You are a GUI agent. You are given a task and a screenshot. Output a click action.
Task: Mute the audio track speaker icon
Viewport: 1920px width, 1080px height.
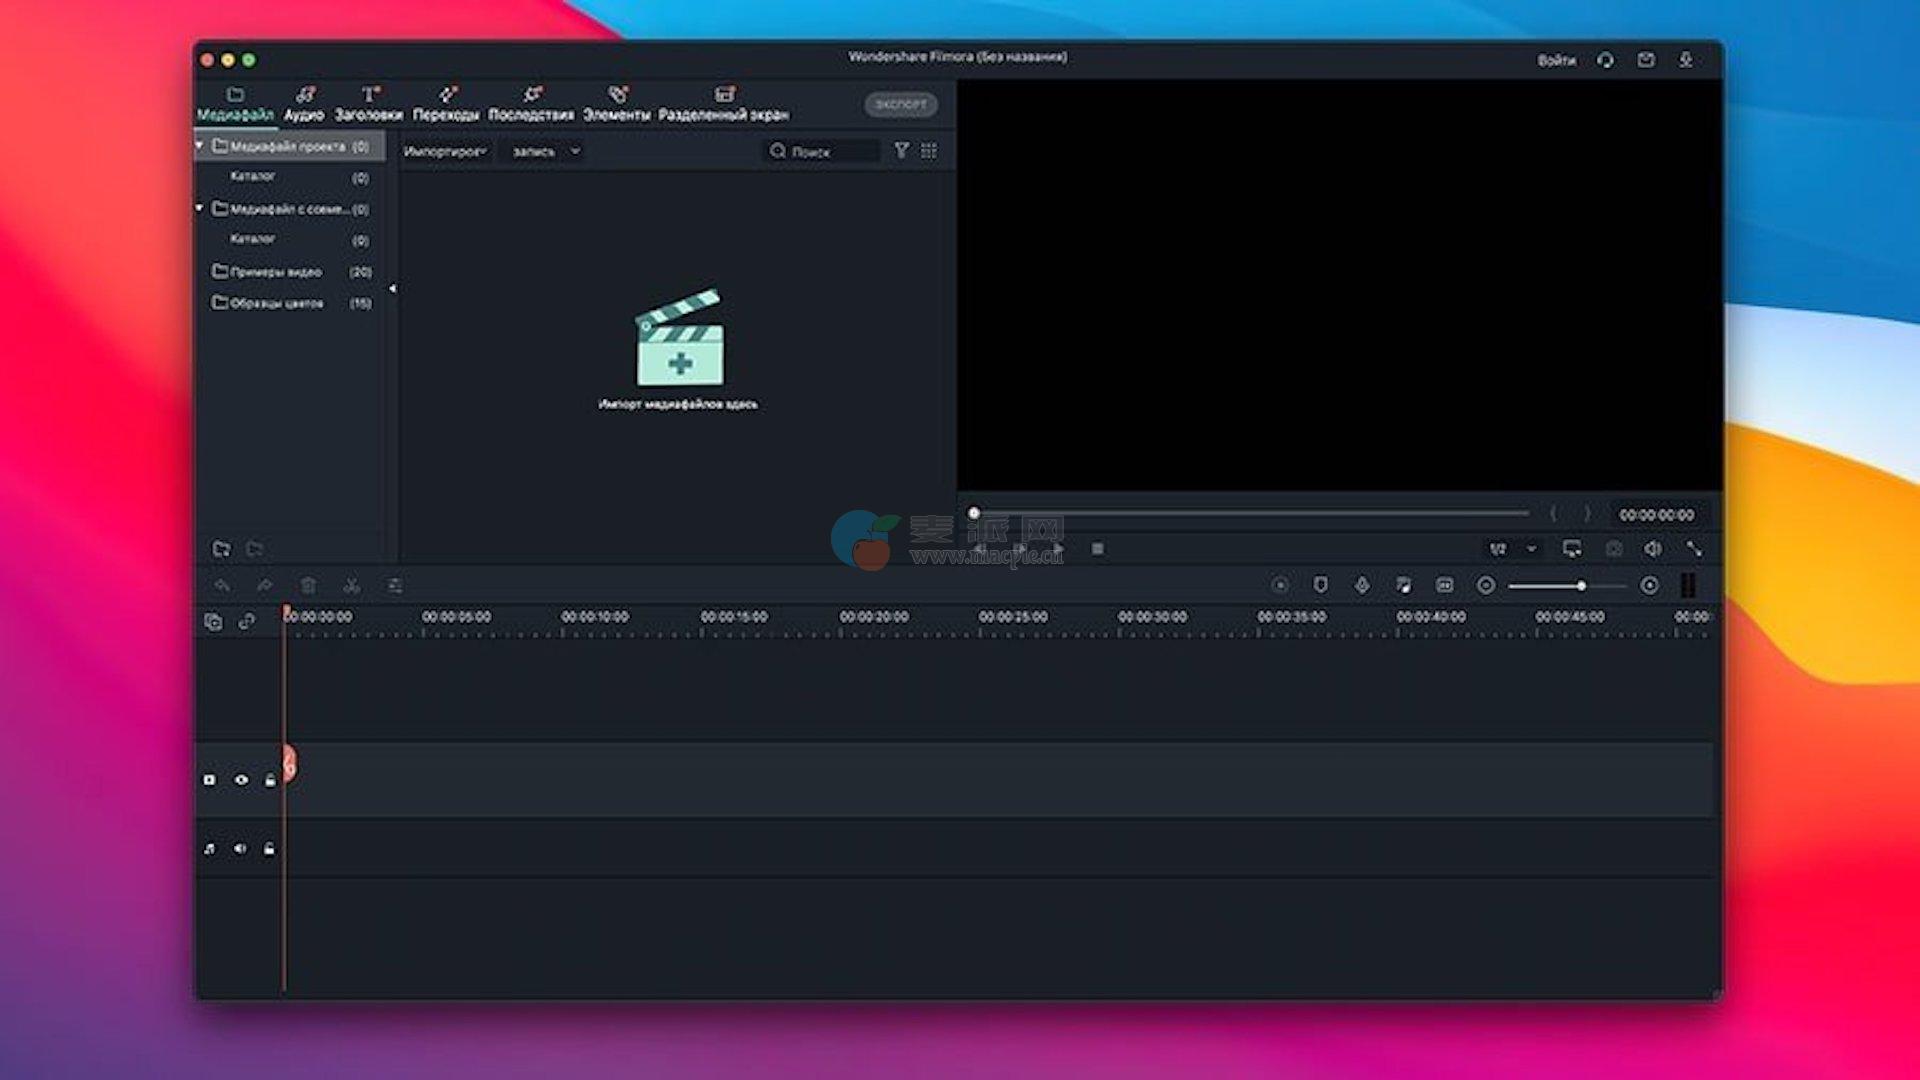coord(240,849)
